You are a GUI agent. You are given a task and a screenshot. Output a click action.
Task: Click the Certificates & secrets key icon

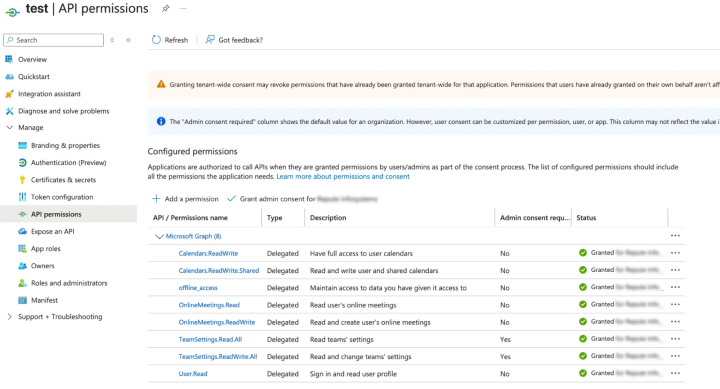pos(22,180)
